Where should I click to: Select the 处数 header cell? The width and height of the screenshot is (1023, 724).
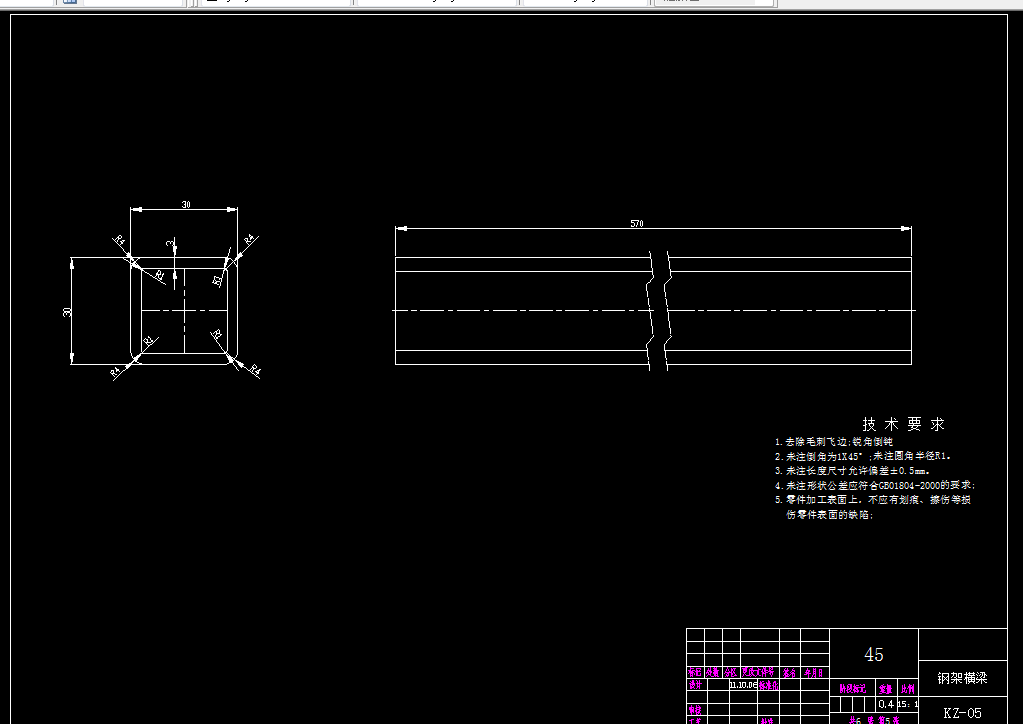click(712, 672)
